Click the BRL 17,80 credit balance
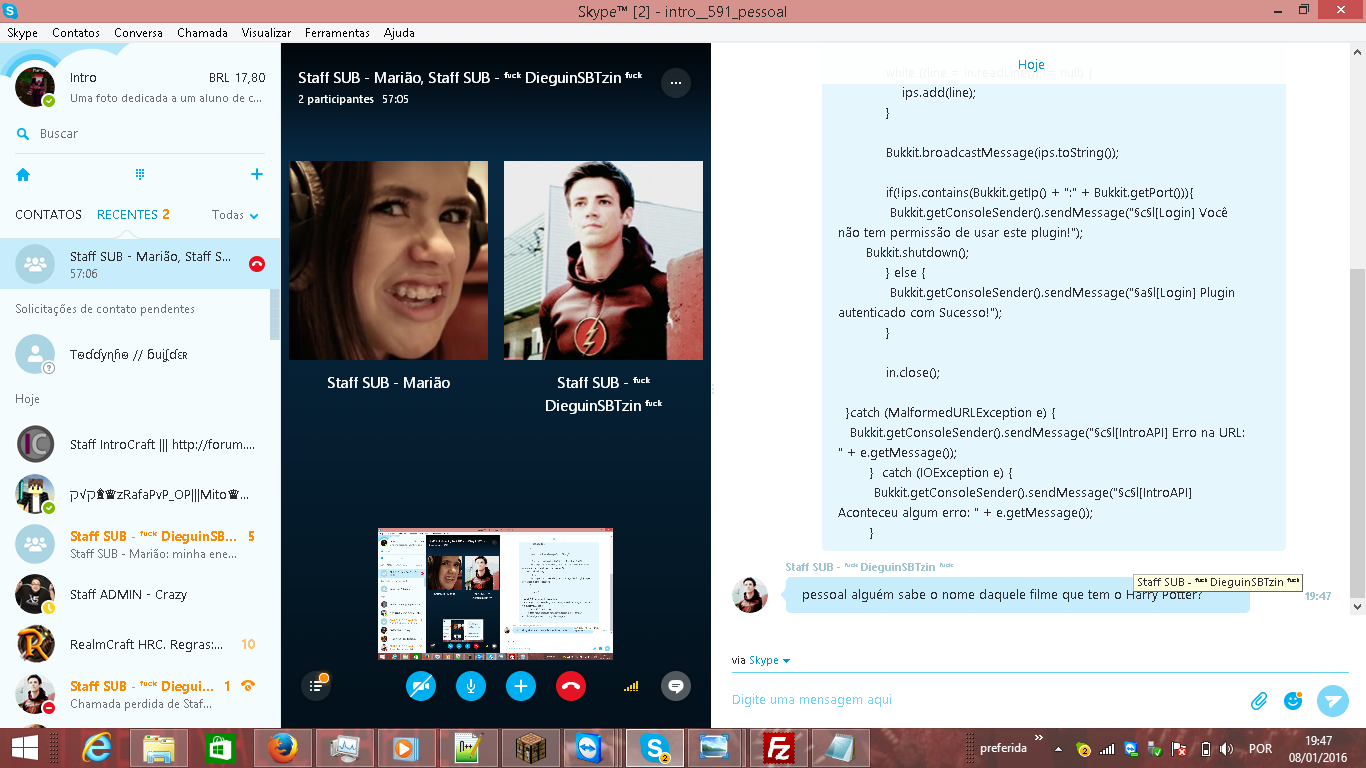This screenshot has height=768, width=1366. [x=237, y=78]
